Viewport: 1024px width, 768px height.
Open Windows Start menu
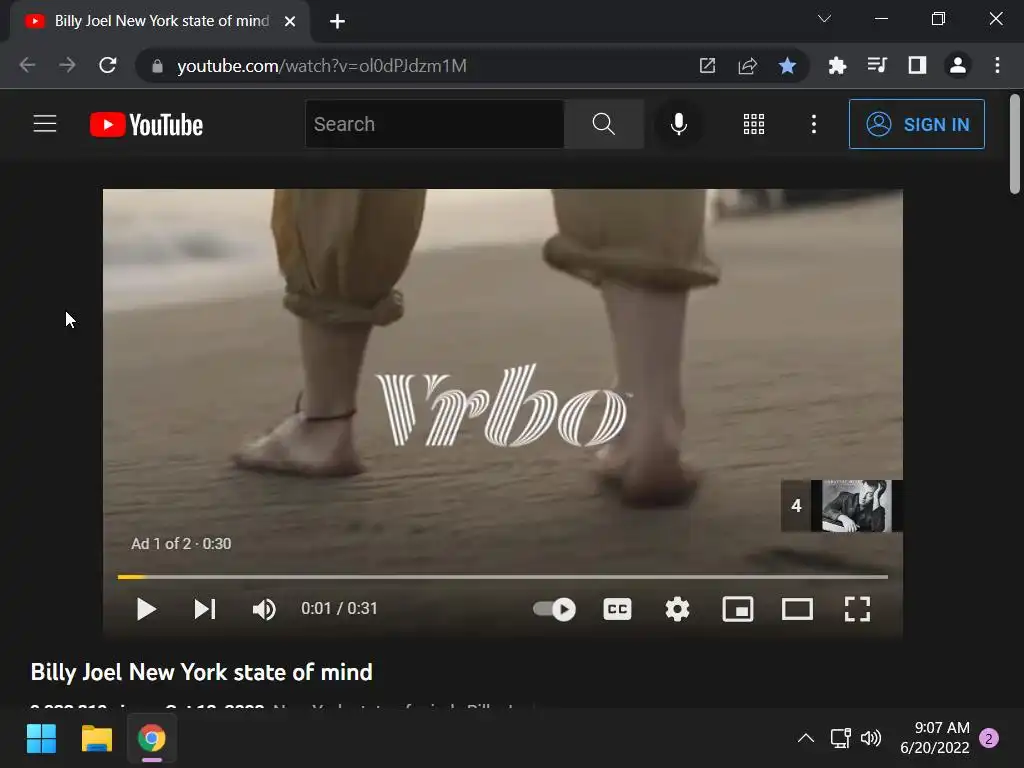point(41,739)
